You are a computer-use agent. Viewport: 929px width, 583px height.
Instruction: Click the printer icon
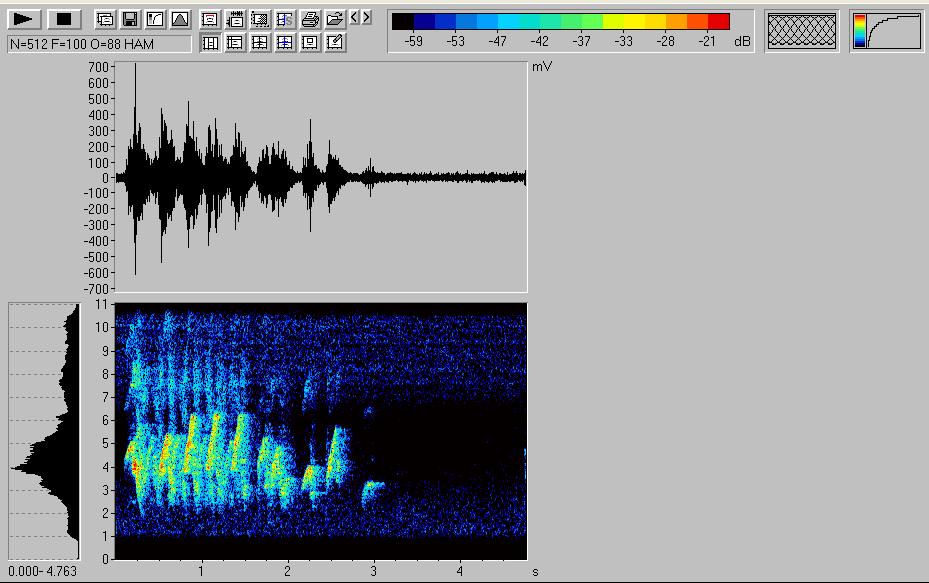(310, 19)
